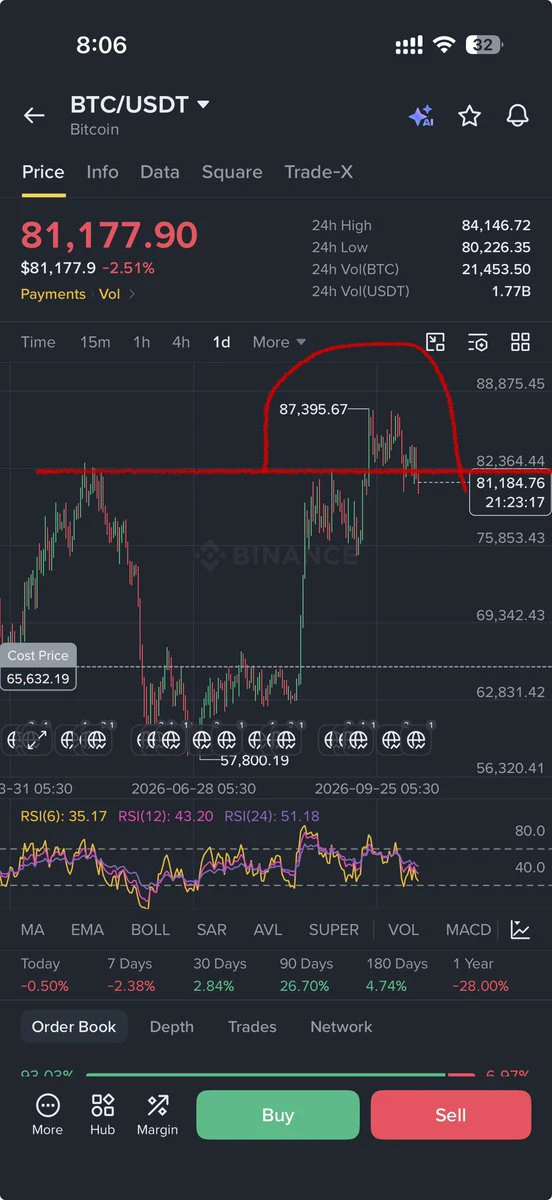Viewport: 552px width, 1200px height.
Task: Add pair to favorites star icon
Action: coord(469,116)
